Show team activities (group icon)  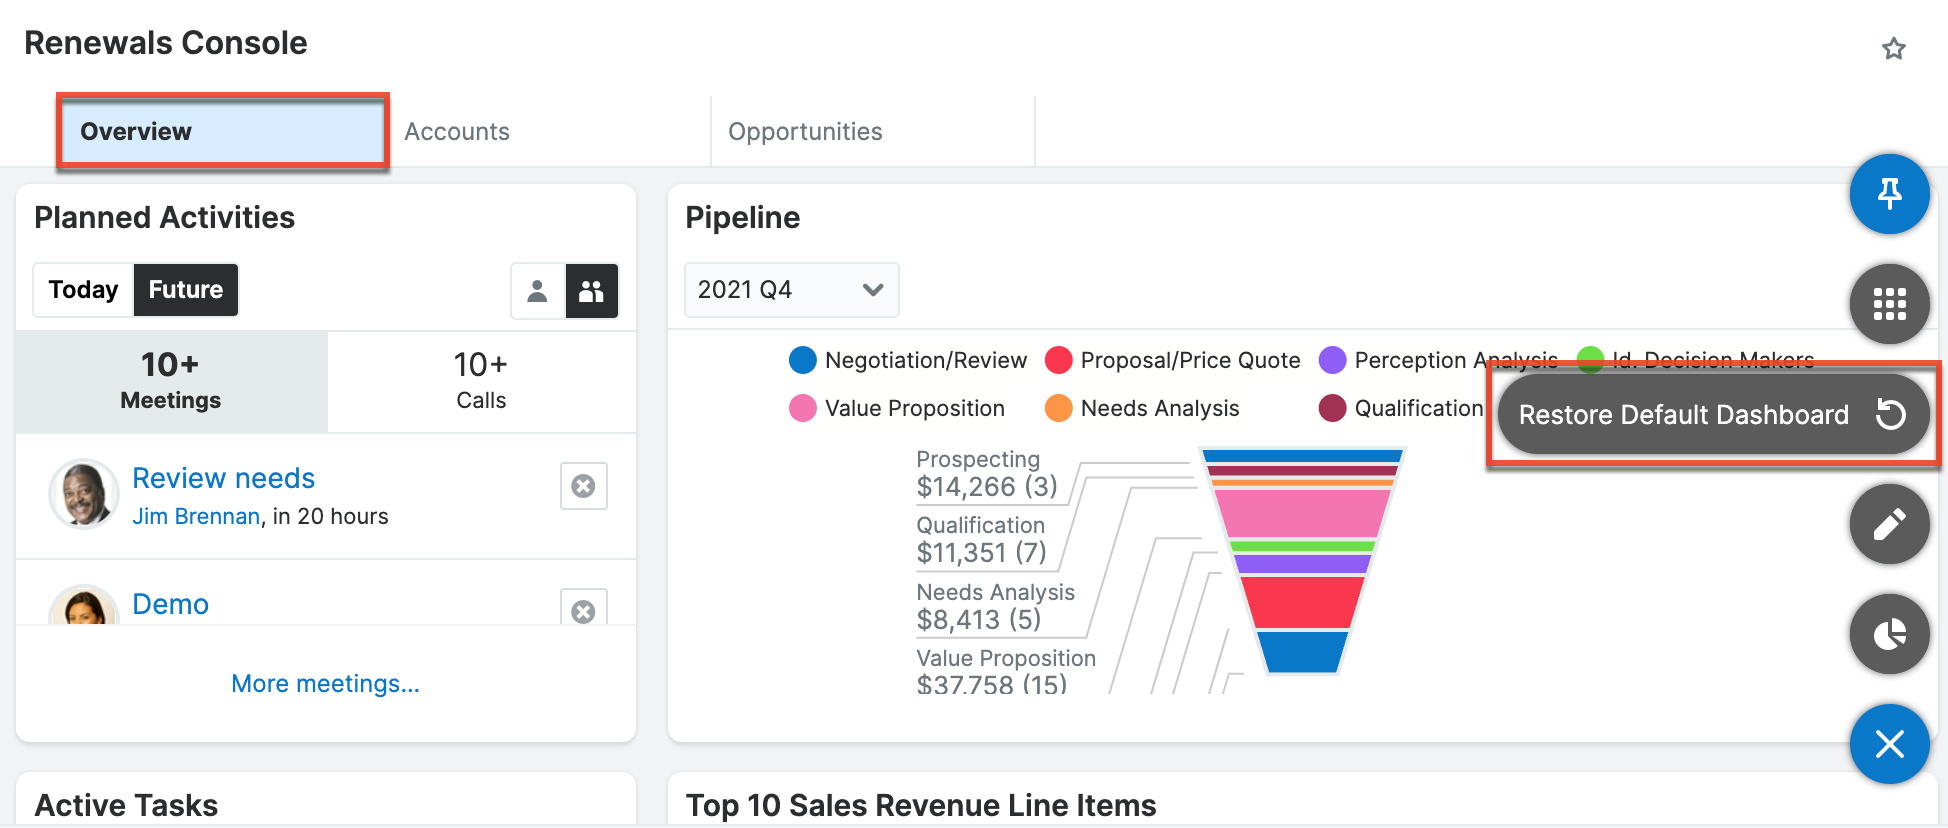592,291
